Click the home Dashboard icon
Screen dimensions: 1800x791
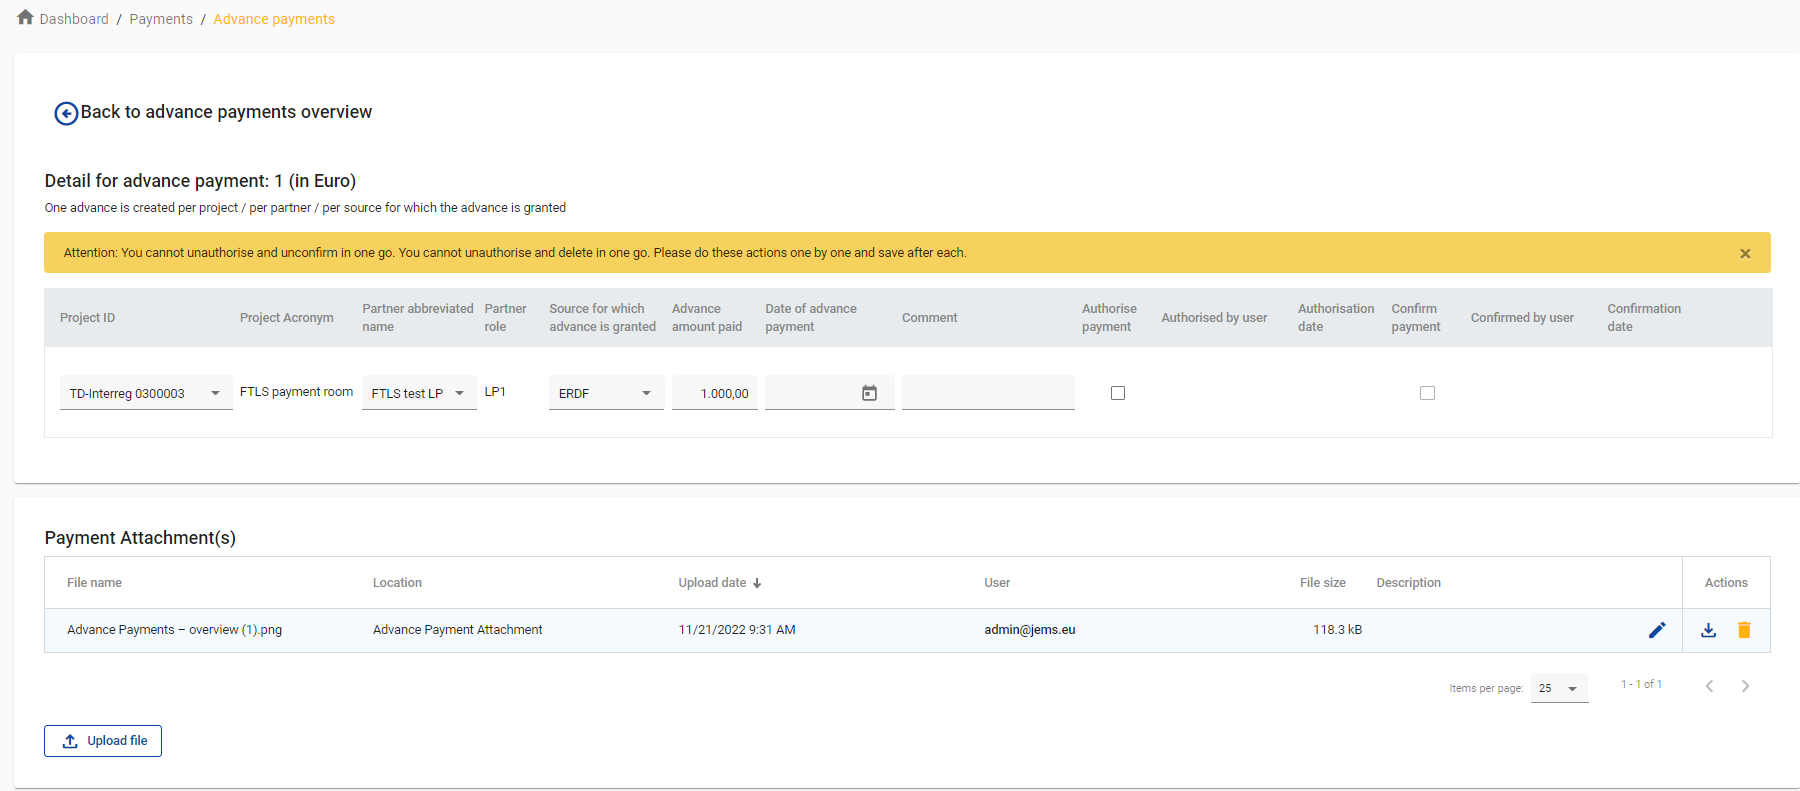25,18
